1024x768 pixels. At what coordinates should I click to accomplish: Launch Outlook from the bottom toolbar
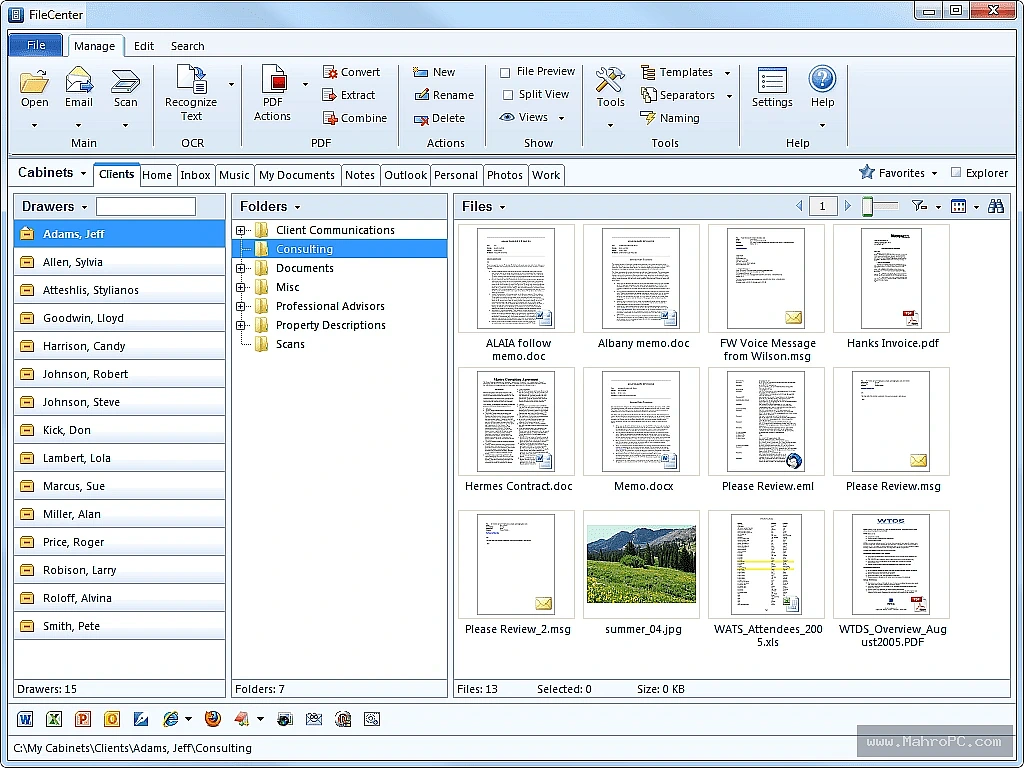point(112,719)
